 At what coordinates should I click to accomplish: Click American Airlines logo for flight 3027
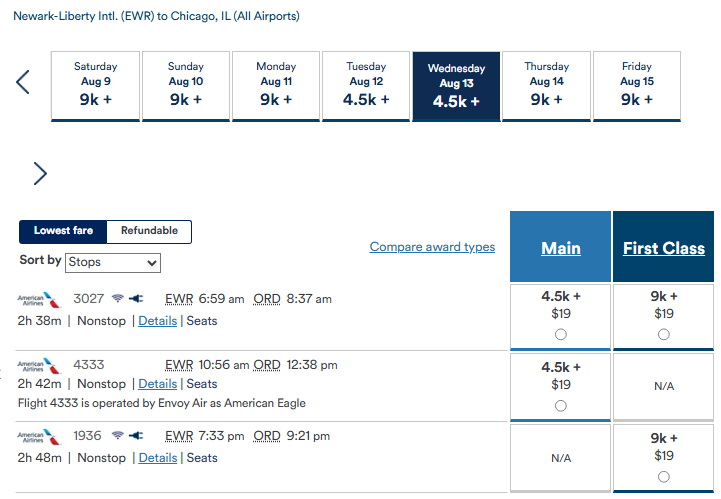39,300
